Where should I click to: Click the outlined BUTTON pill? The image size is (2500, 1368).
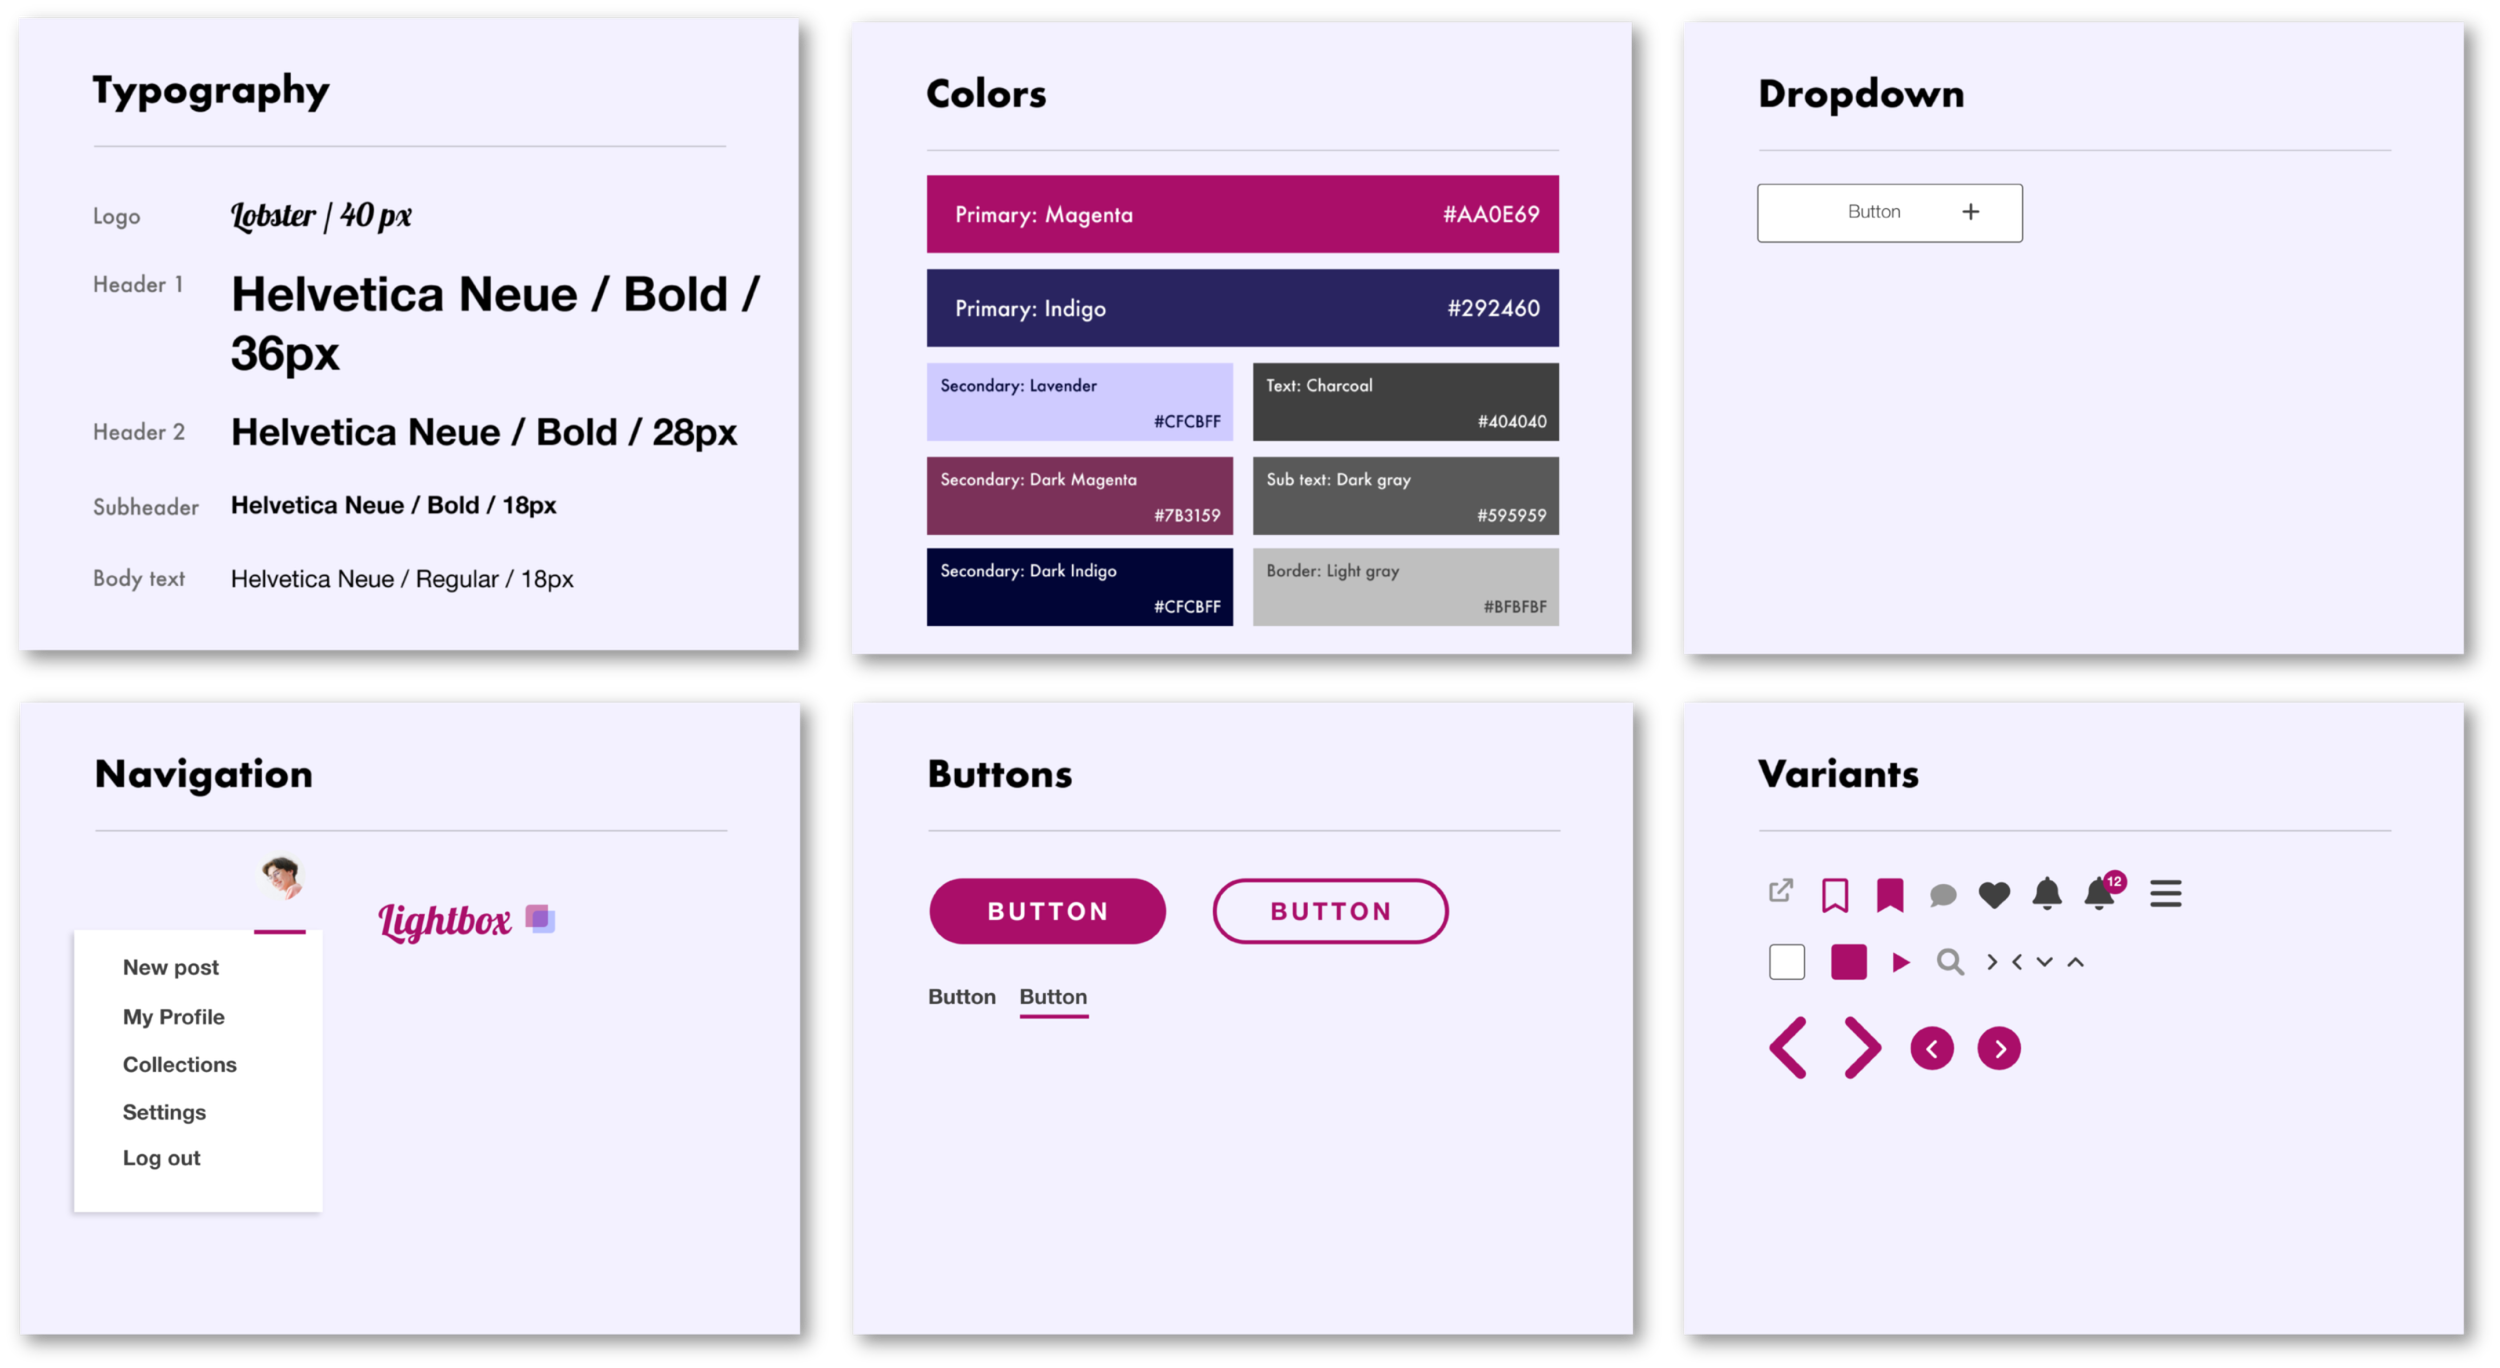click(1330, 911)
